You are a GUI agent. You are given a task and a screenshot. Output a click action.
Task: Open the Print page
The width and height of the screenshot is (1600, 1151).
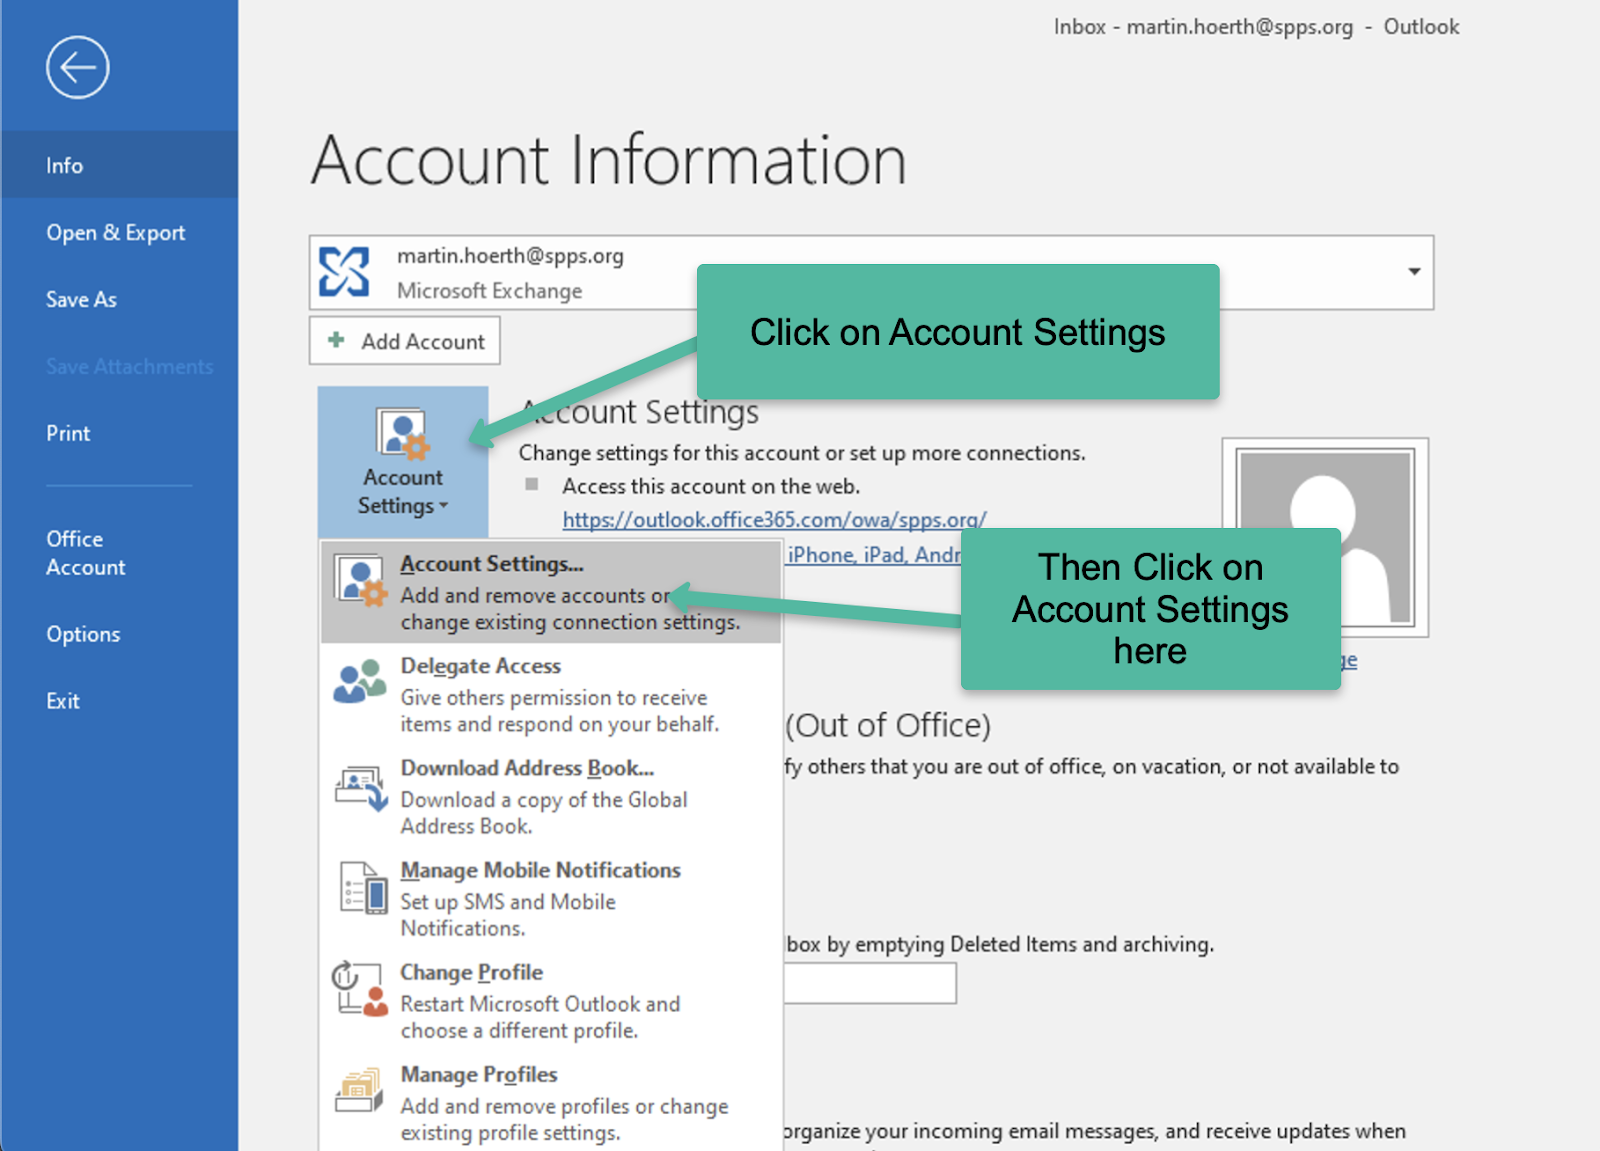(x=119, y=433)
